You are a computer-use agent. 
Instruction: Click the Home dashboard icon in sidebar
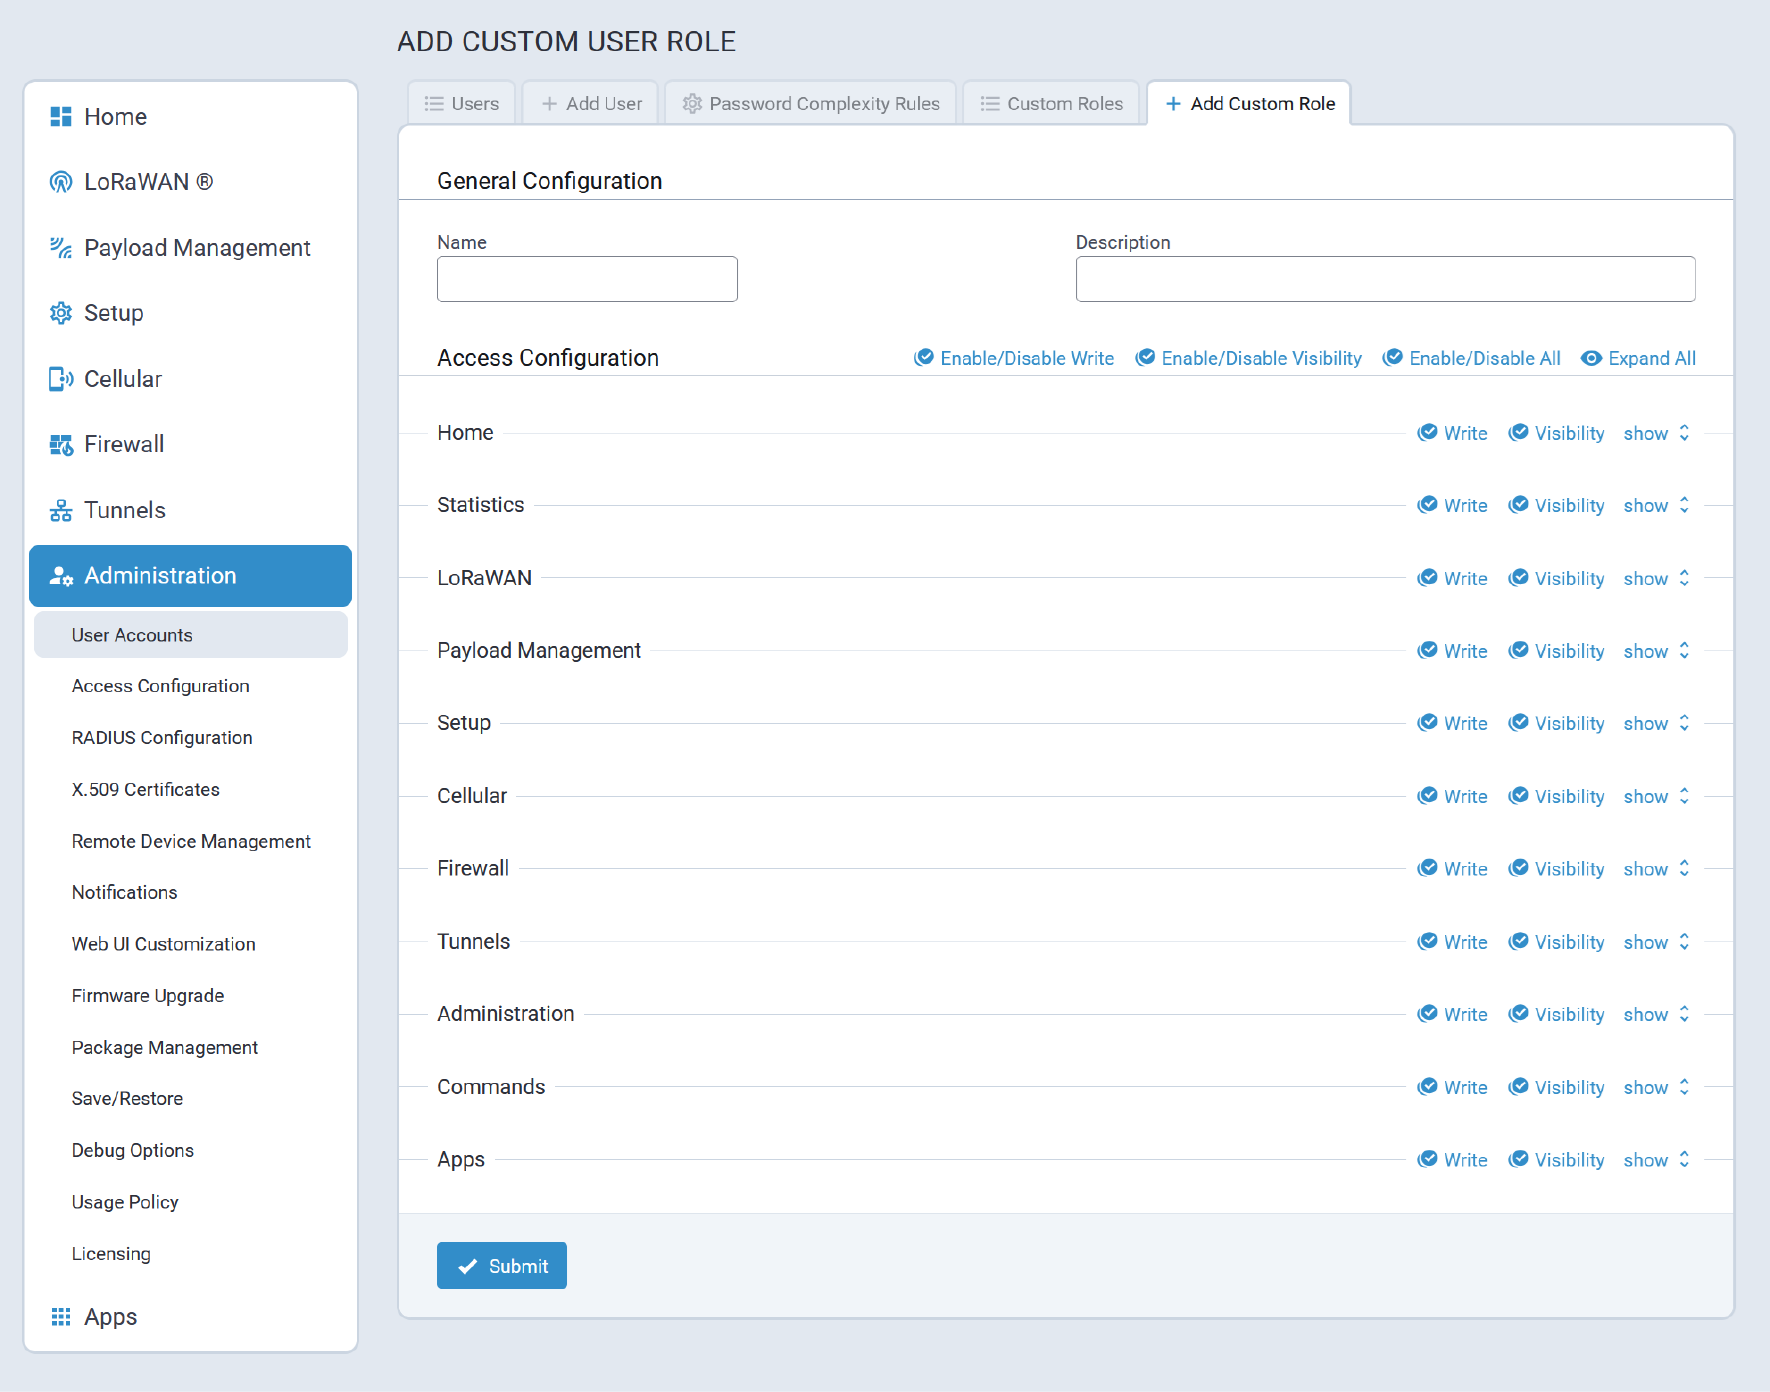pos(61,117)
